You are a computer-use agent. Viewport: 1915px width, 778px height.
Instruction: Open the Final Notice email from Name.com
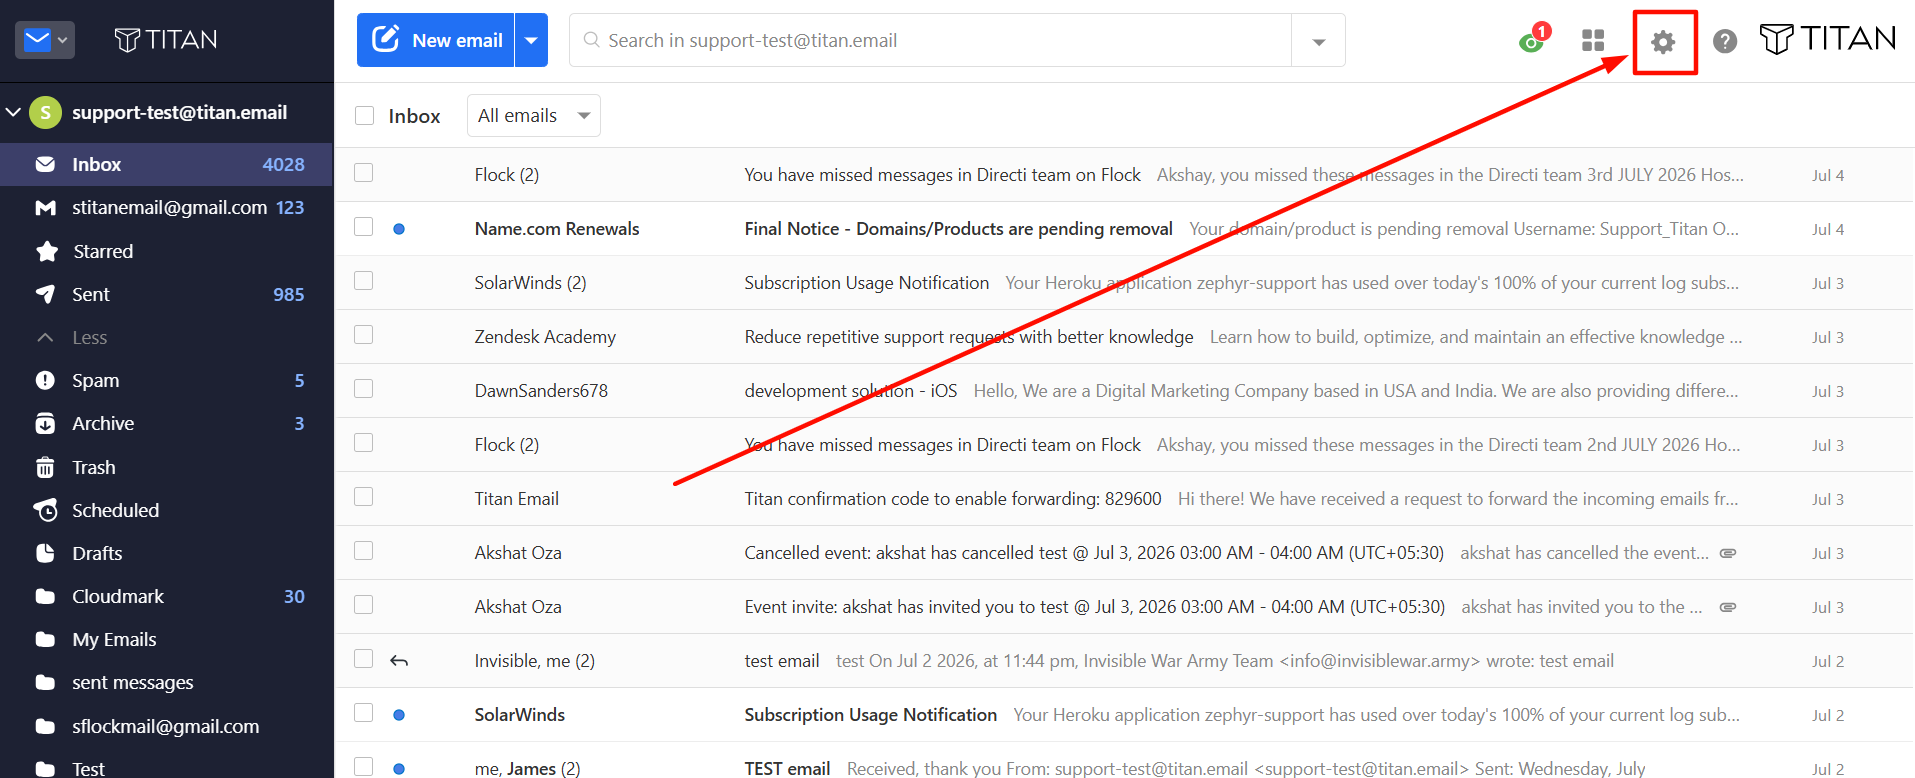pos(1124,229)
